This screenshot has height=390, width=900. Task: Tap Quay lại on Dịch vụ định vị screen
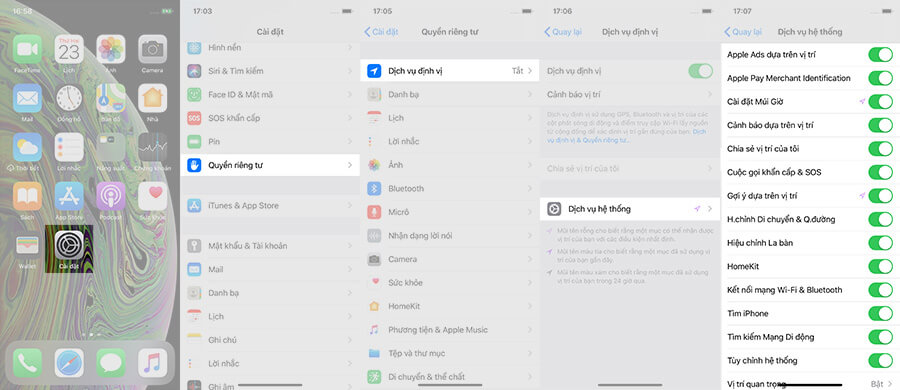coord(562,32)
